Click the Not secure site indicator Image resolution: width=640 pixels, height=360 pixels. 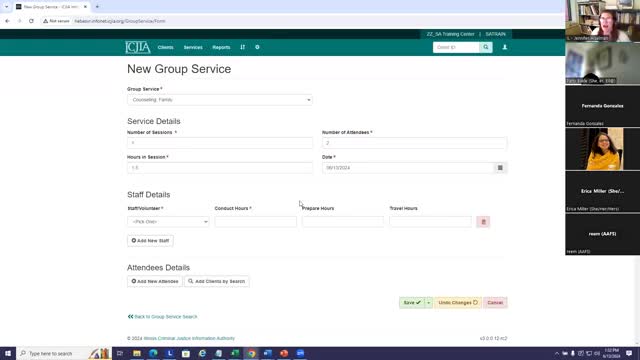pyautogui.click(x=56, y=21)
